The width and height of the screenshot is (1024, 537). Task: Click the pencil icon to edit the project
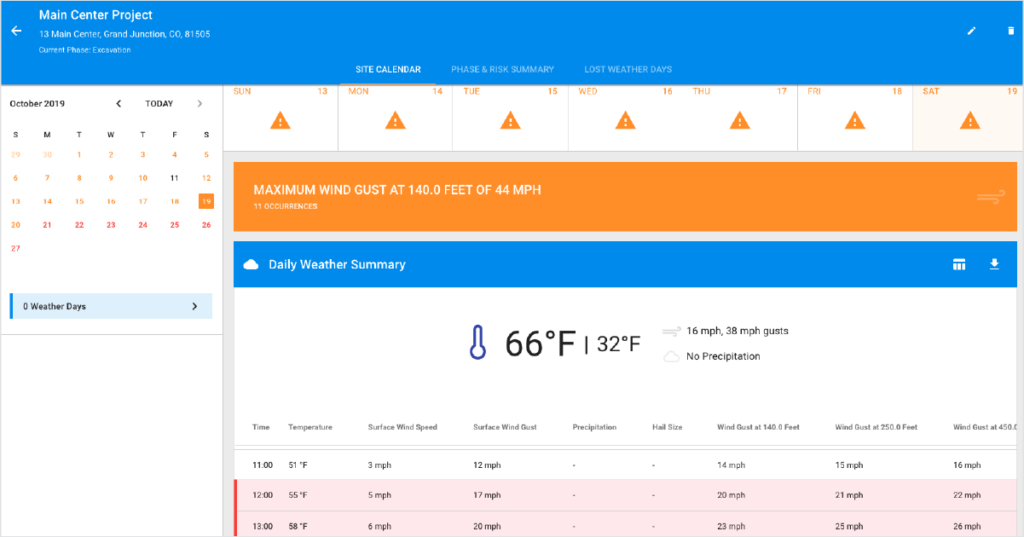coord(972,31)
